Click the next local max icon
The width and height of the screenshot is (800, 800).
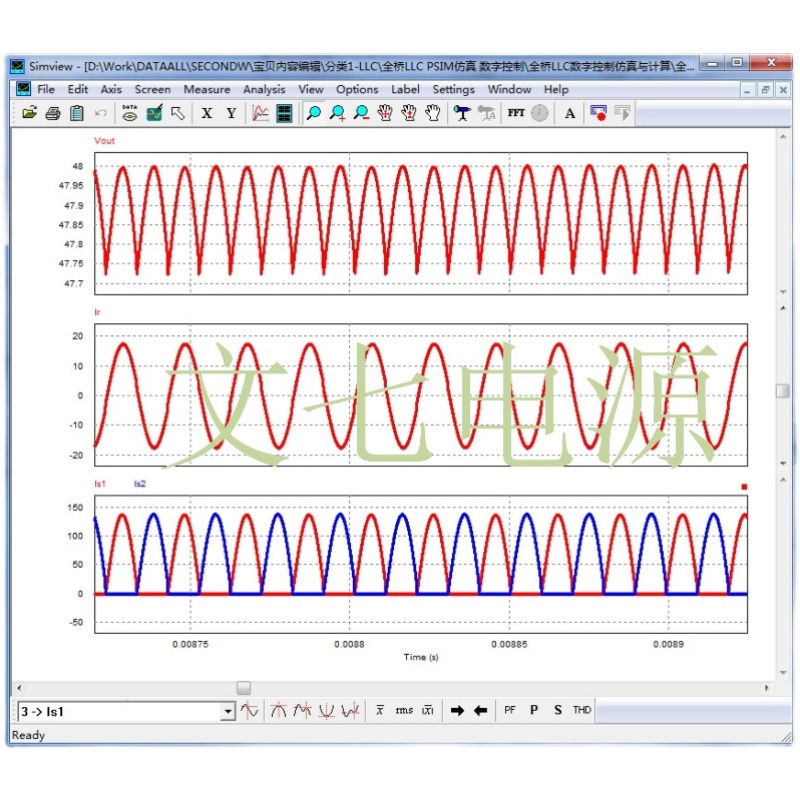tap(303, 710)
